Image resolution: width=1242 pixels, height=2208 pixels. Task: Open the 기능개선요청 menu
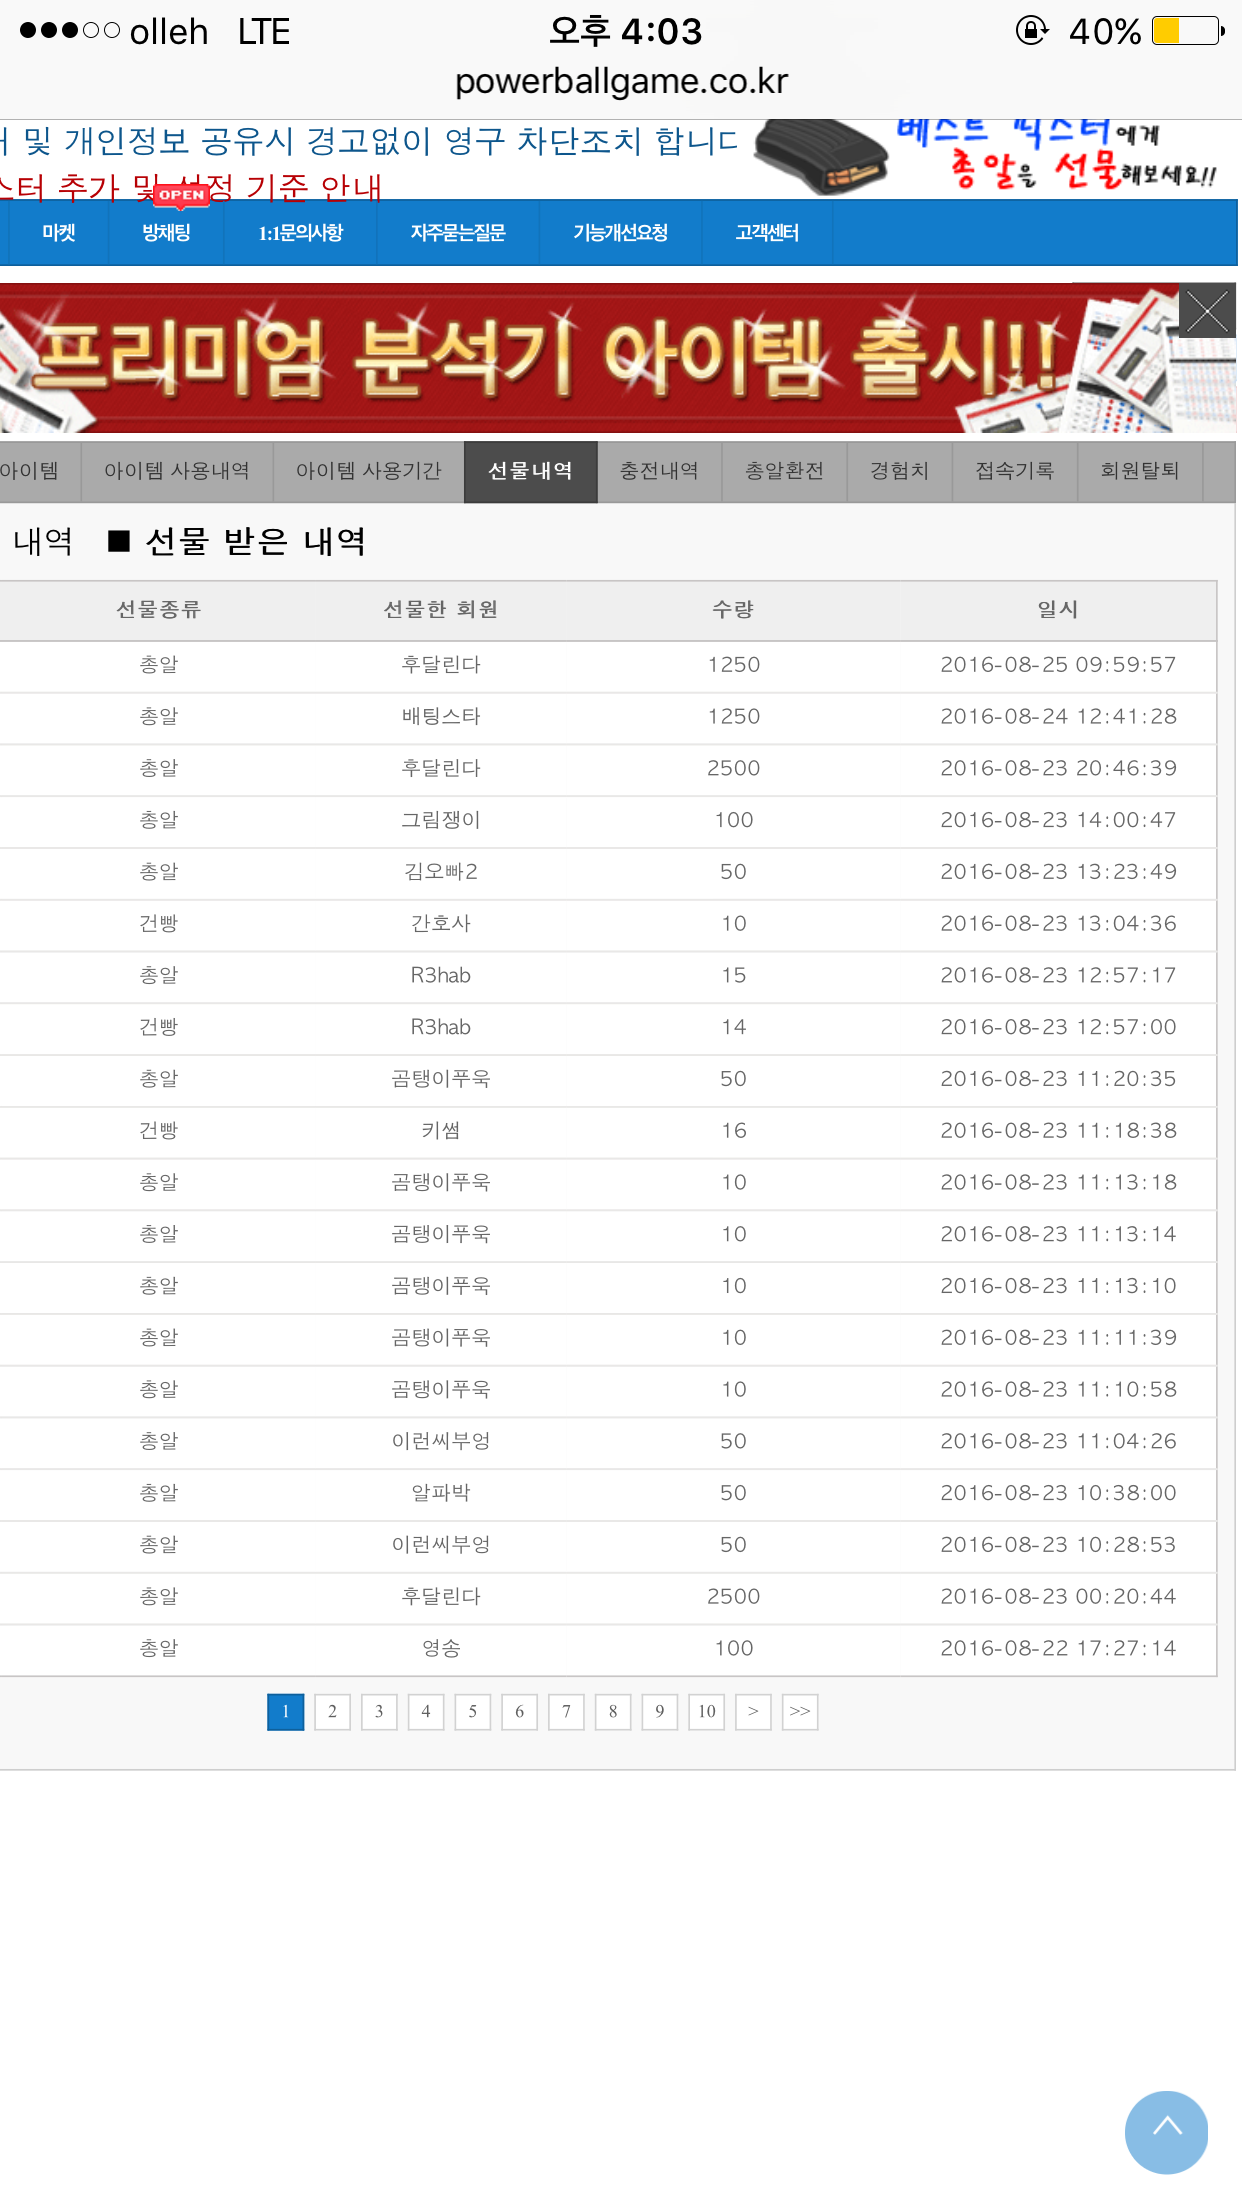(x=620, y=232)
